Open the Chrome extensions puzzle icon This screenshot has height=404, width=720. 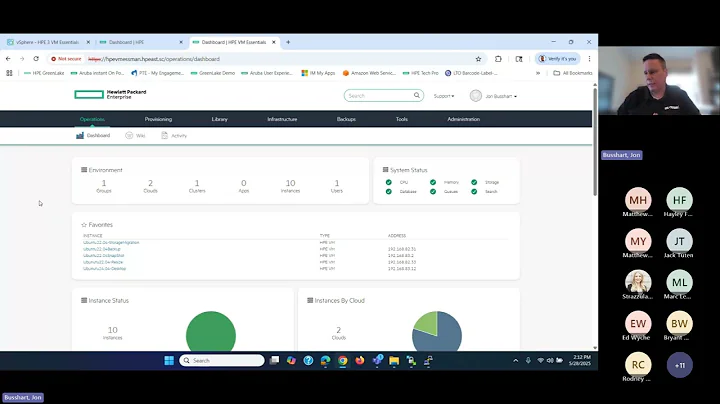[x=498, y=59]
